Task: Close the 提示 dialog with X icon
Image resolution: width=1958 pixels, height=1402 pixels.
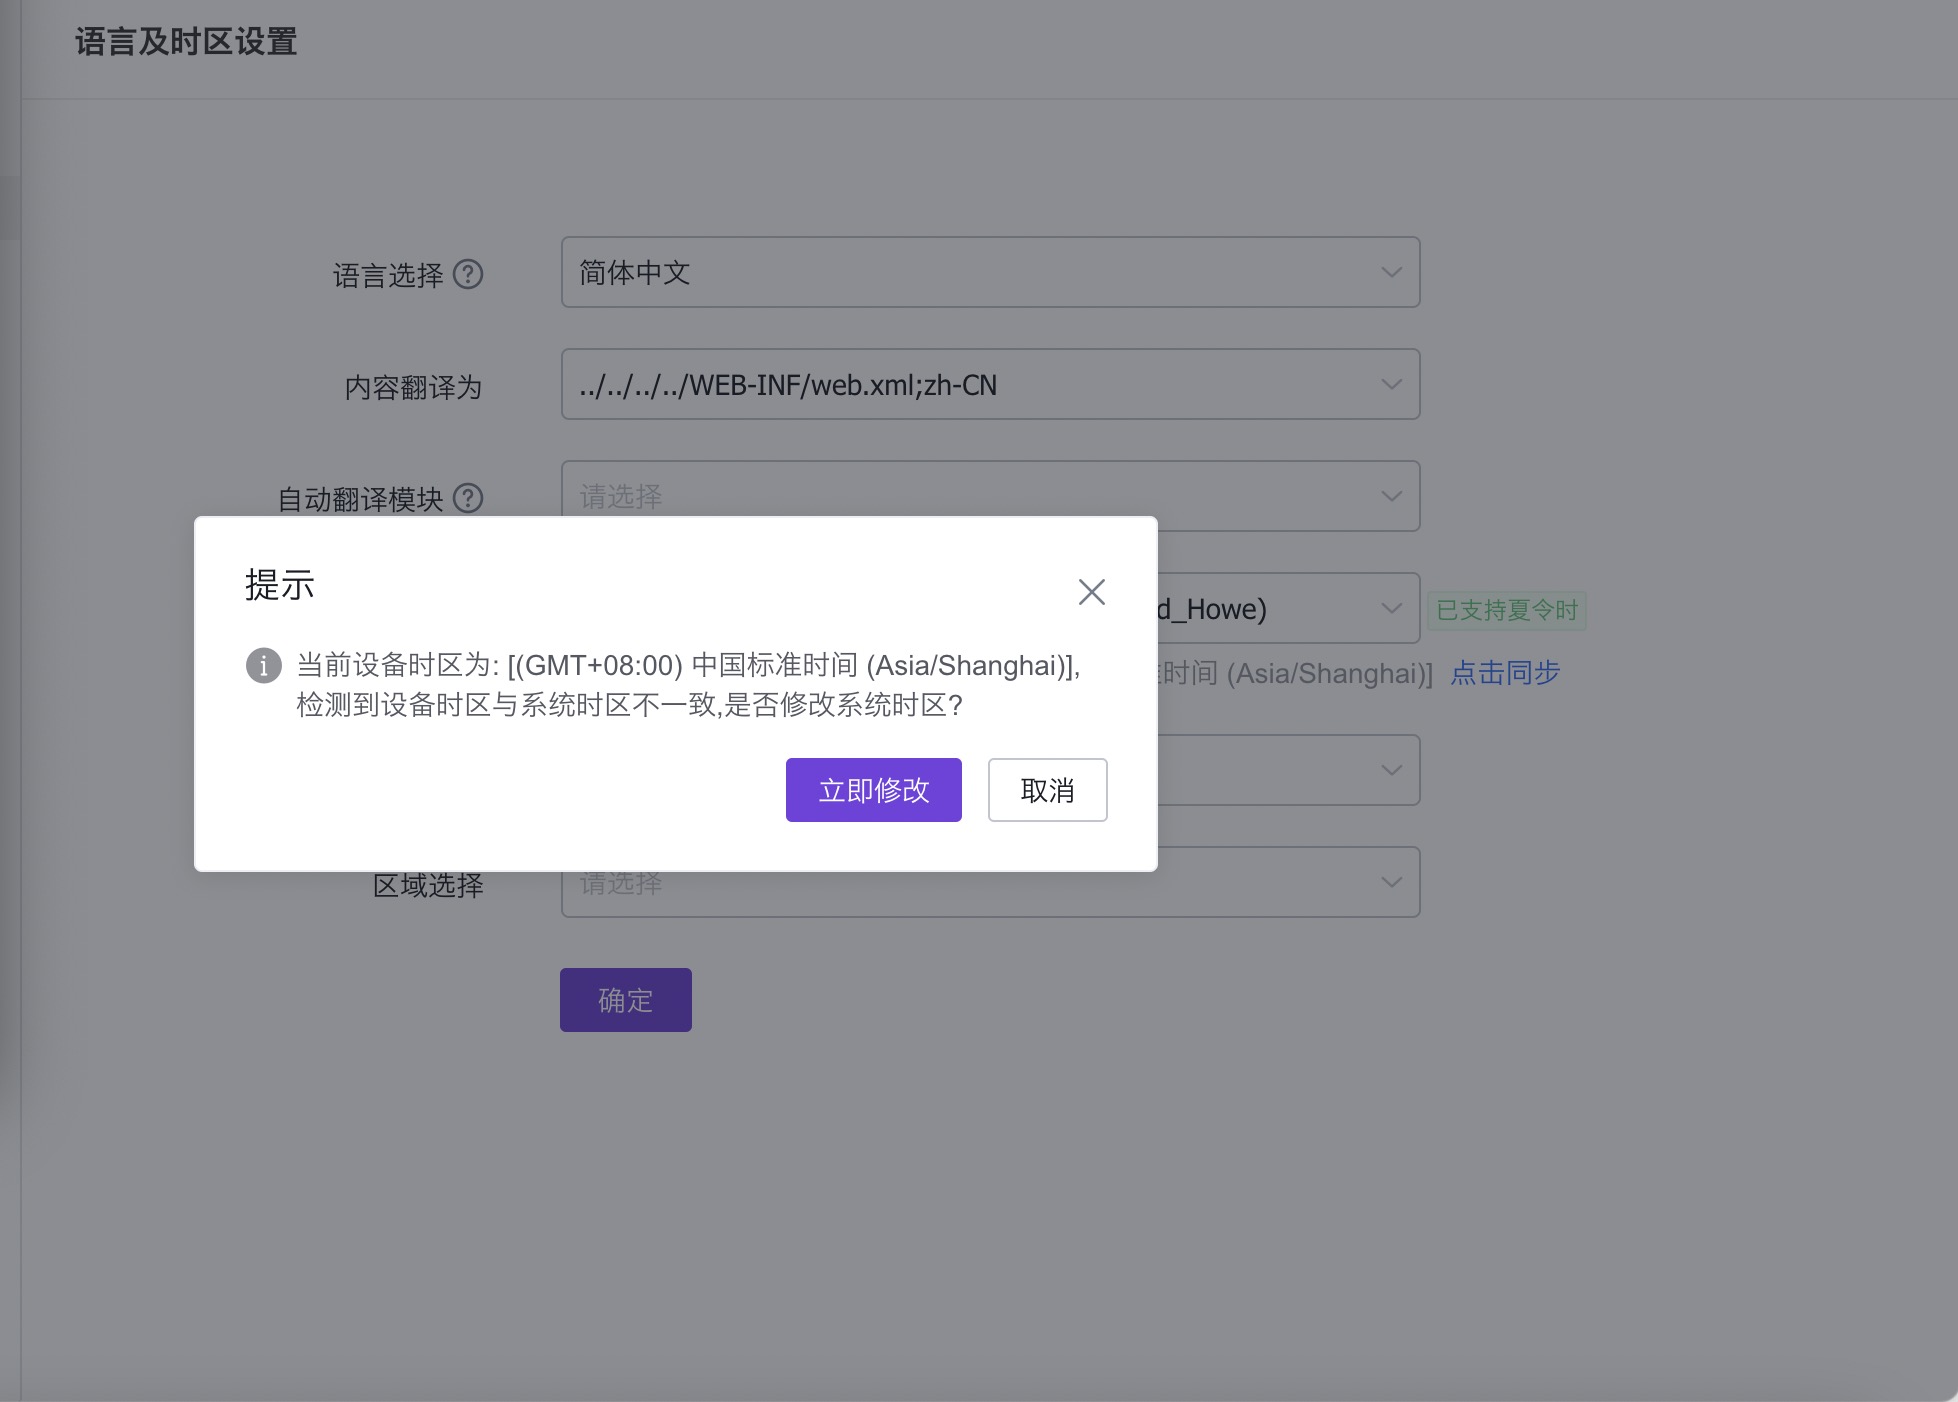Action: [1091, 592]
